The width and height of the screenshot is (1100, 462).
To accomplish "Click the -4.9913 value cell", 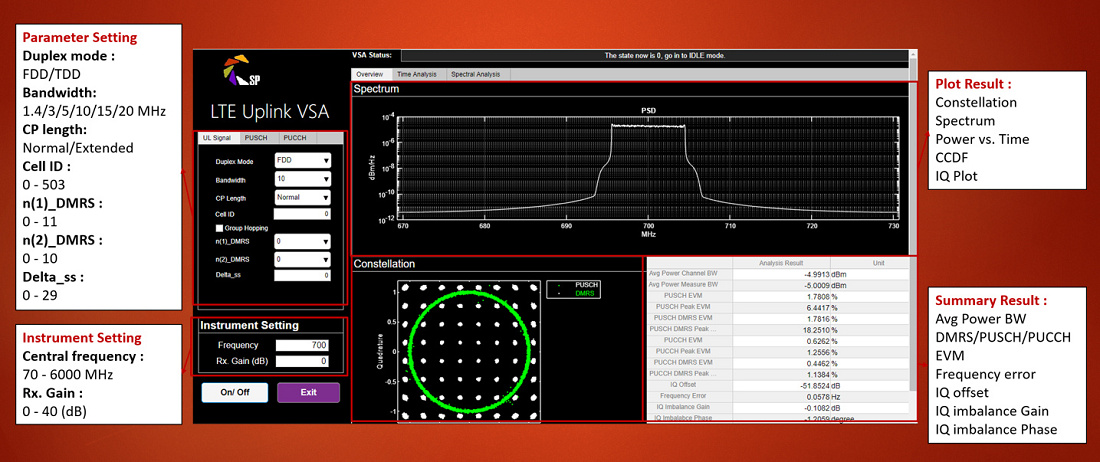I will pyautogui.click(x=781, y=275).
